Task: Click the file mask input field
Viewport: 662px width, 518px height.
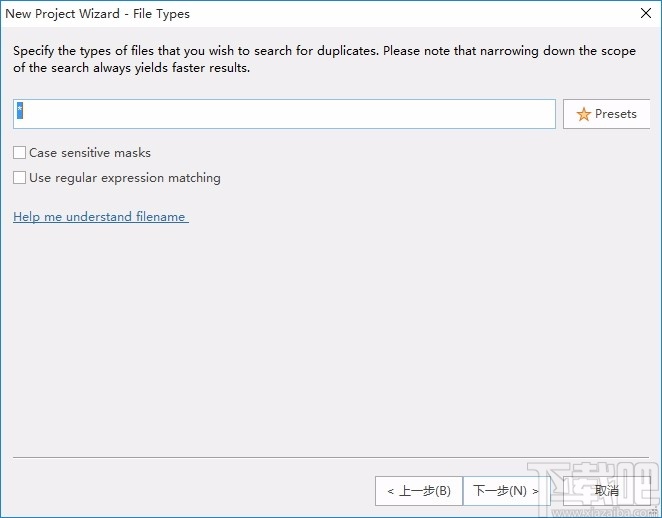Action: click(x=284, y=114)
